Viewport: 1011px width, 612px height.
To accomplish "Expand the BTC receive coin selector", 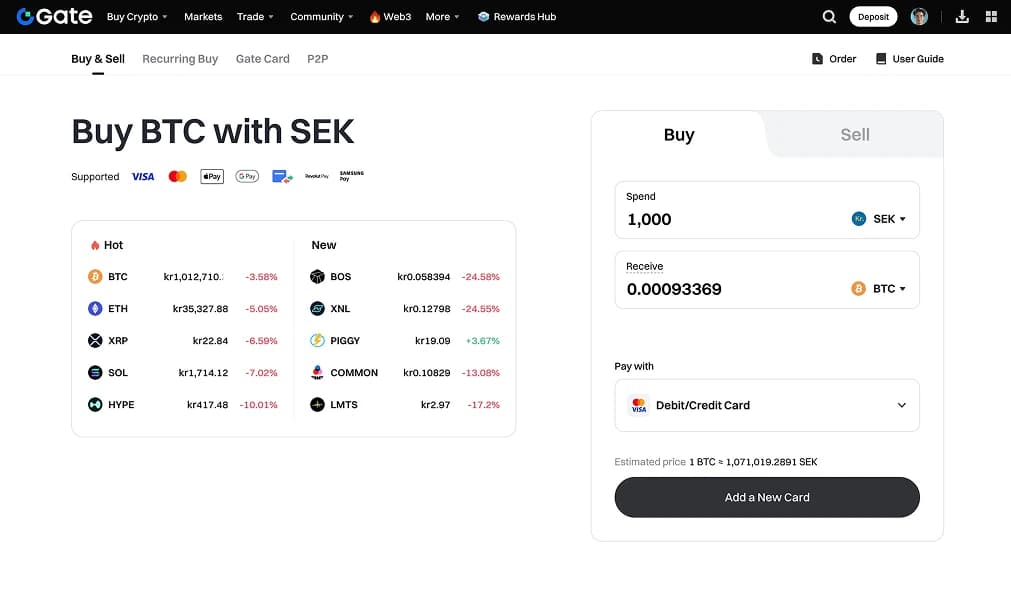I will 879,289.
